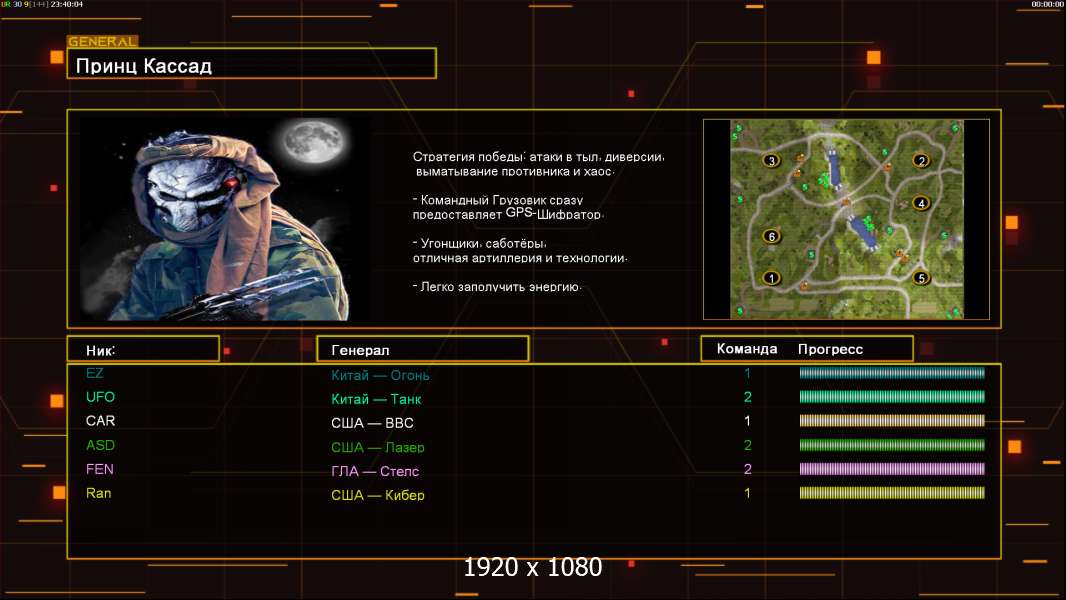Screen dimensions: 1066x600
Task: Click start position marker 1 on the map
Action: click(x=771, y=278)
